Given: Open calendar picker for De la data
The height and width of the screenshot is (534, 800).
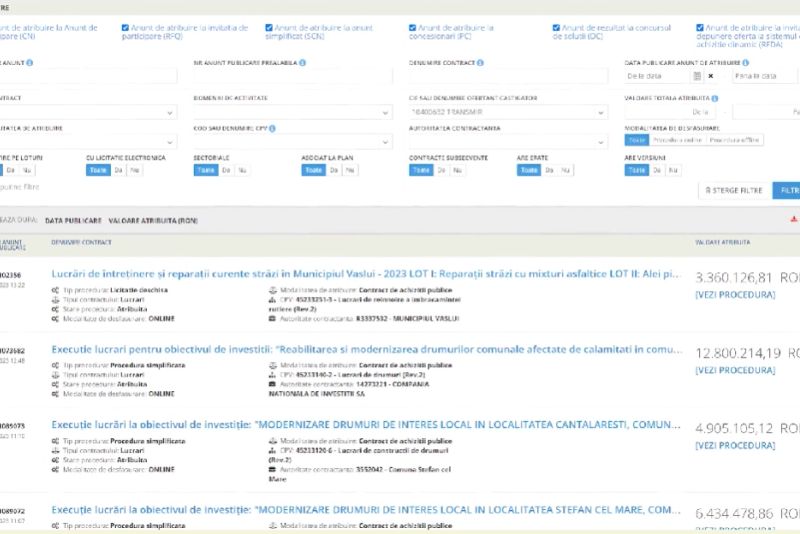Looking at the screenshot, I should tap(698, 76).
